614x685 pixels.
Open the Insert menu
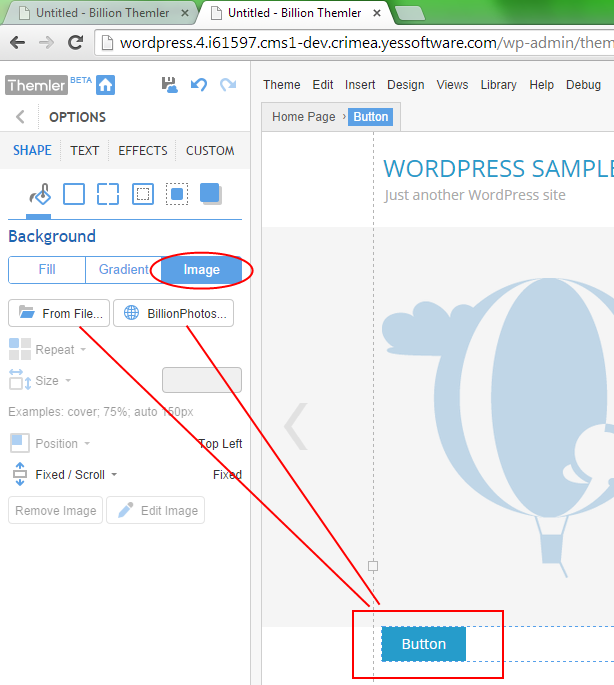pos(360,85)
